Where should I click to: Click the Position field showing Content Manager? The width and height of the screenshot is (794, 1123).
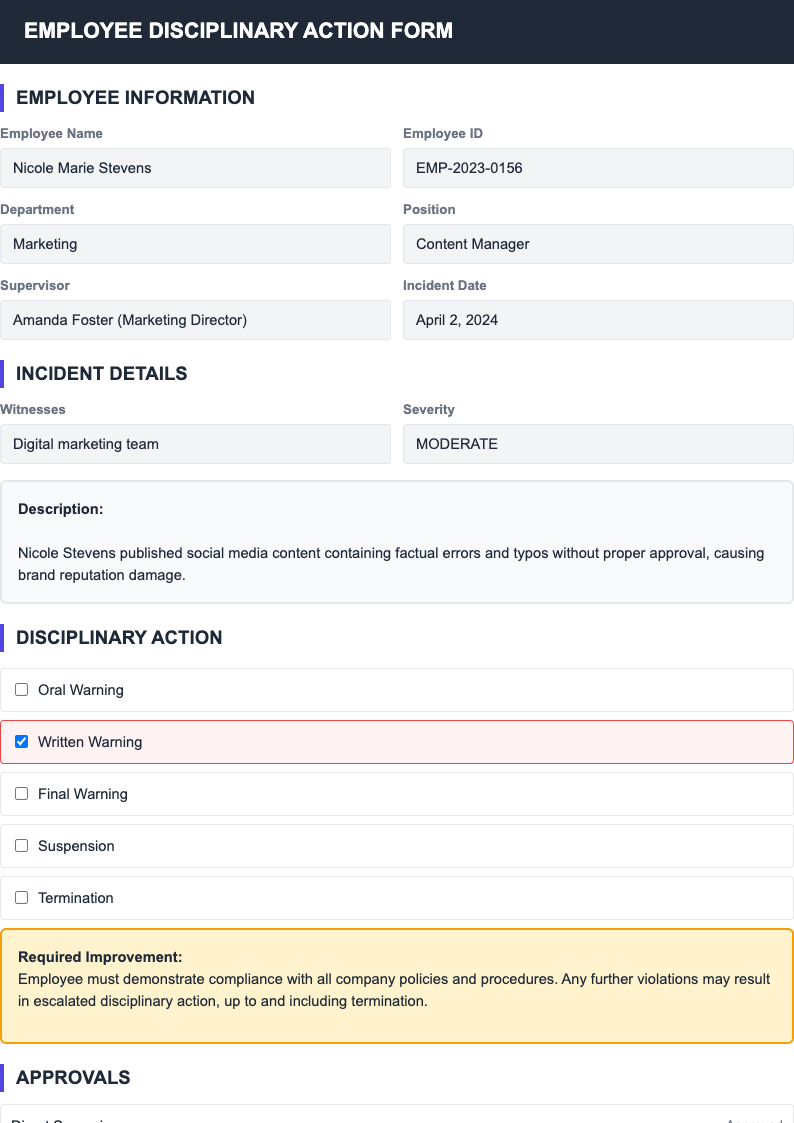pos(598,244)
